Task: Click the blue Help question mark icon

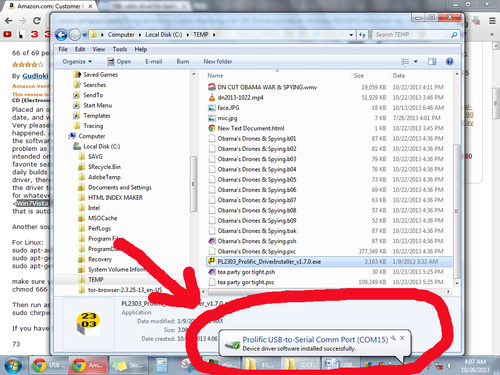Action: pyautogui.click(x=449, y=62)
